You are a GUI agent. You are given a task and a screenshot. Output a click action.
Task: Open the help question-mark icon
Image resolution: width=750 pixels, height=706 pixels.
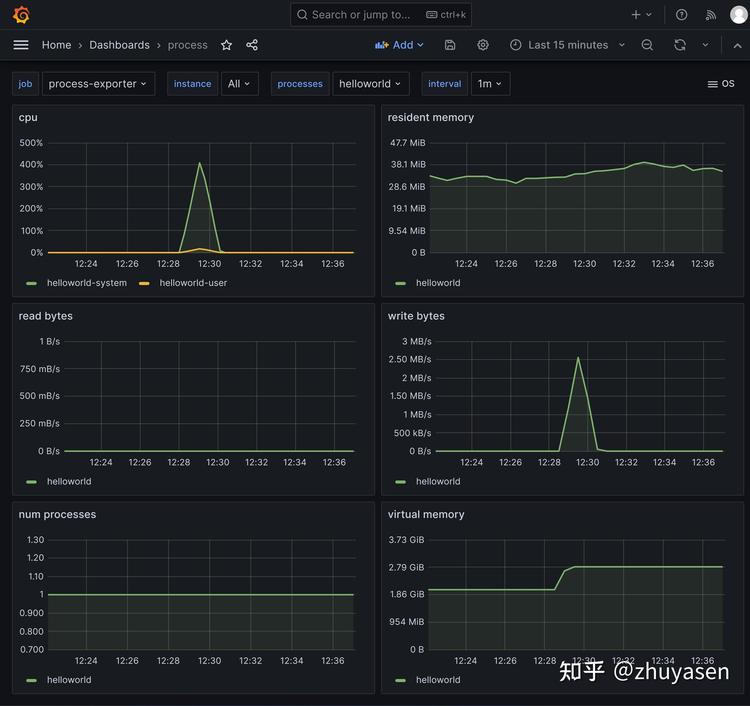click(x=681, y=15)
